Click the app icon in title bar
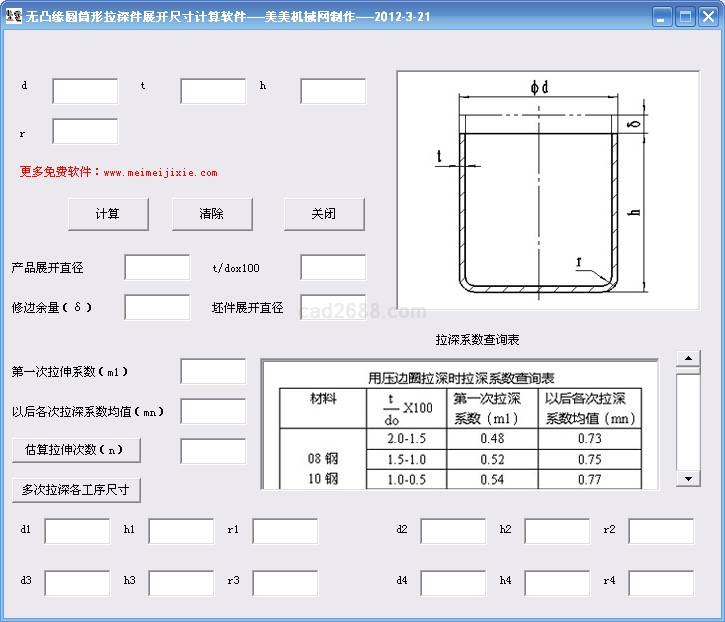This screenshot has height=622, width=725. [13, 16]
